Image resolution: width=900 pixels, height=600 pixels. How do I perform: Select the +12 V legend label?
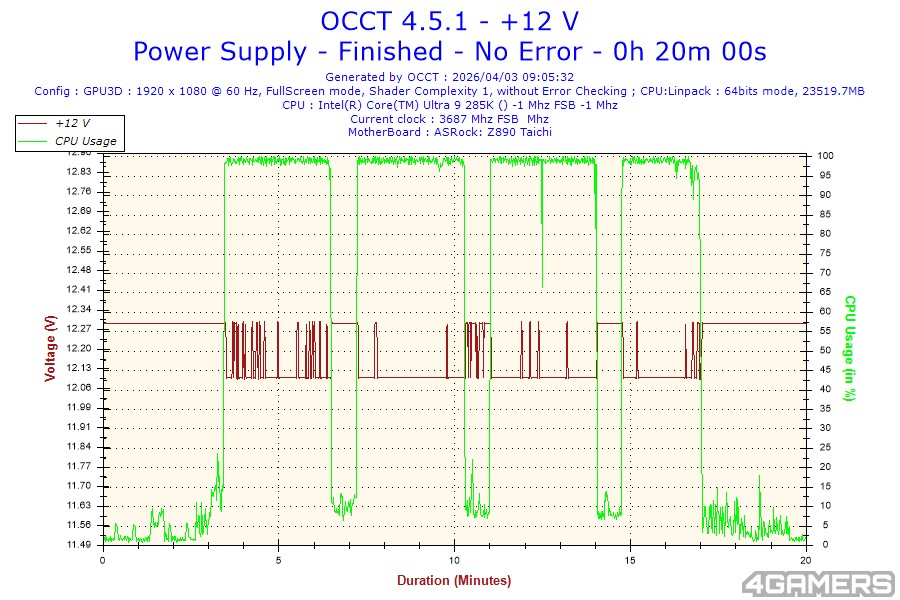73,123
